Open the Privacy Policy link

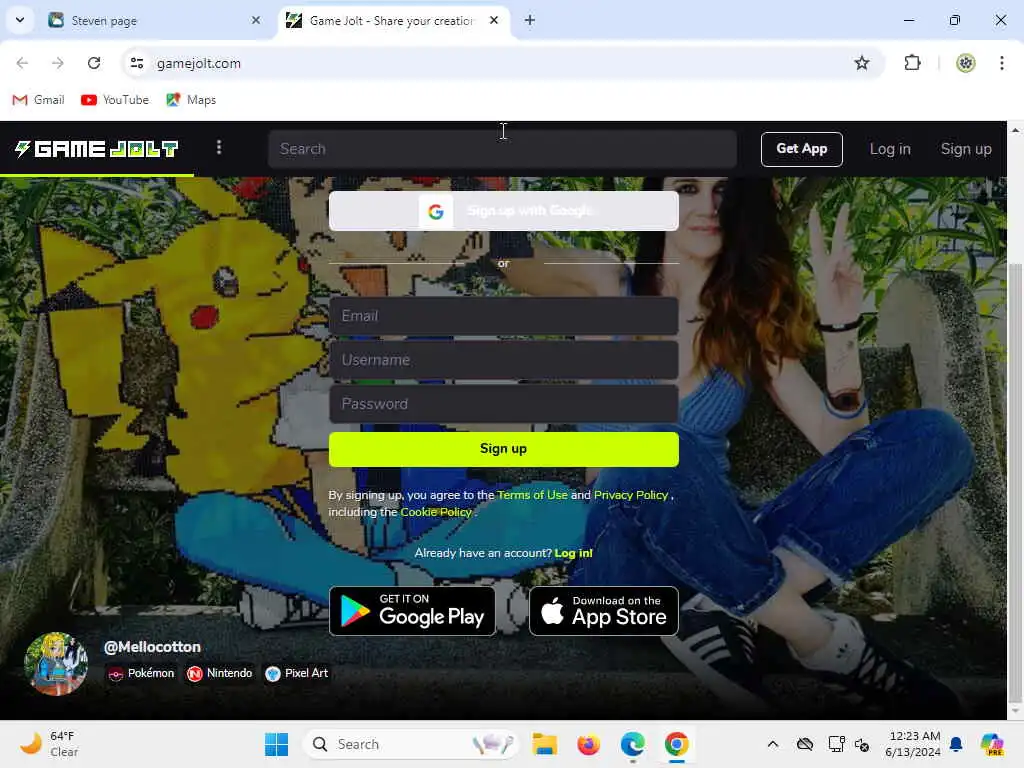click(631, 495)
